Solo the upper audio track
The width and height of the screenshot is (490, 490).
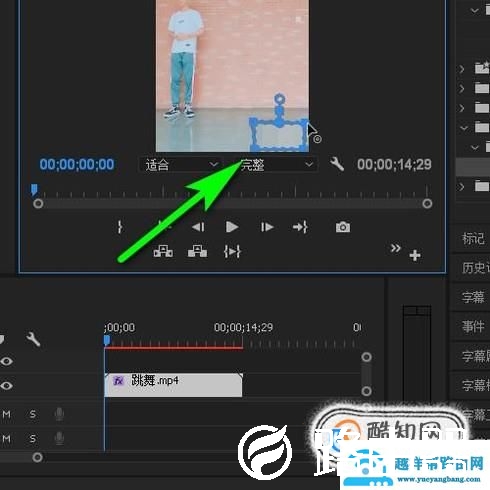pos(32,414)
